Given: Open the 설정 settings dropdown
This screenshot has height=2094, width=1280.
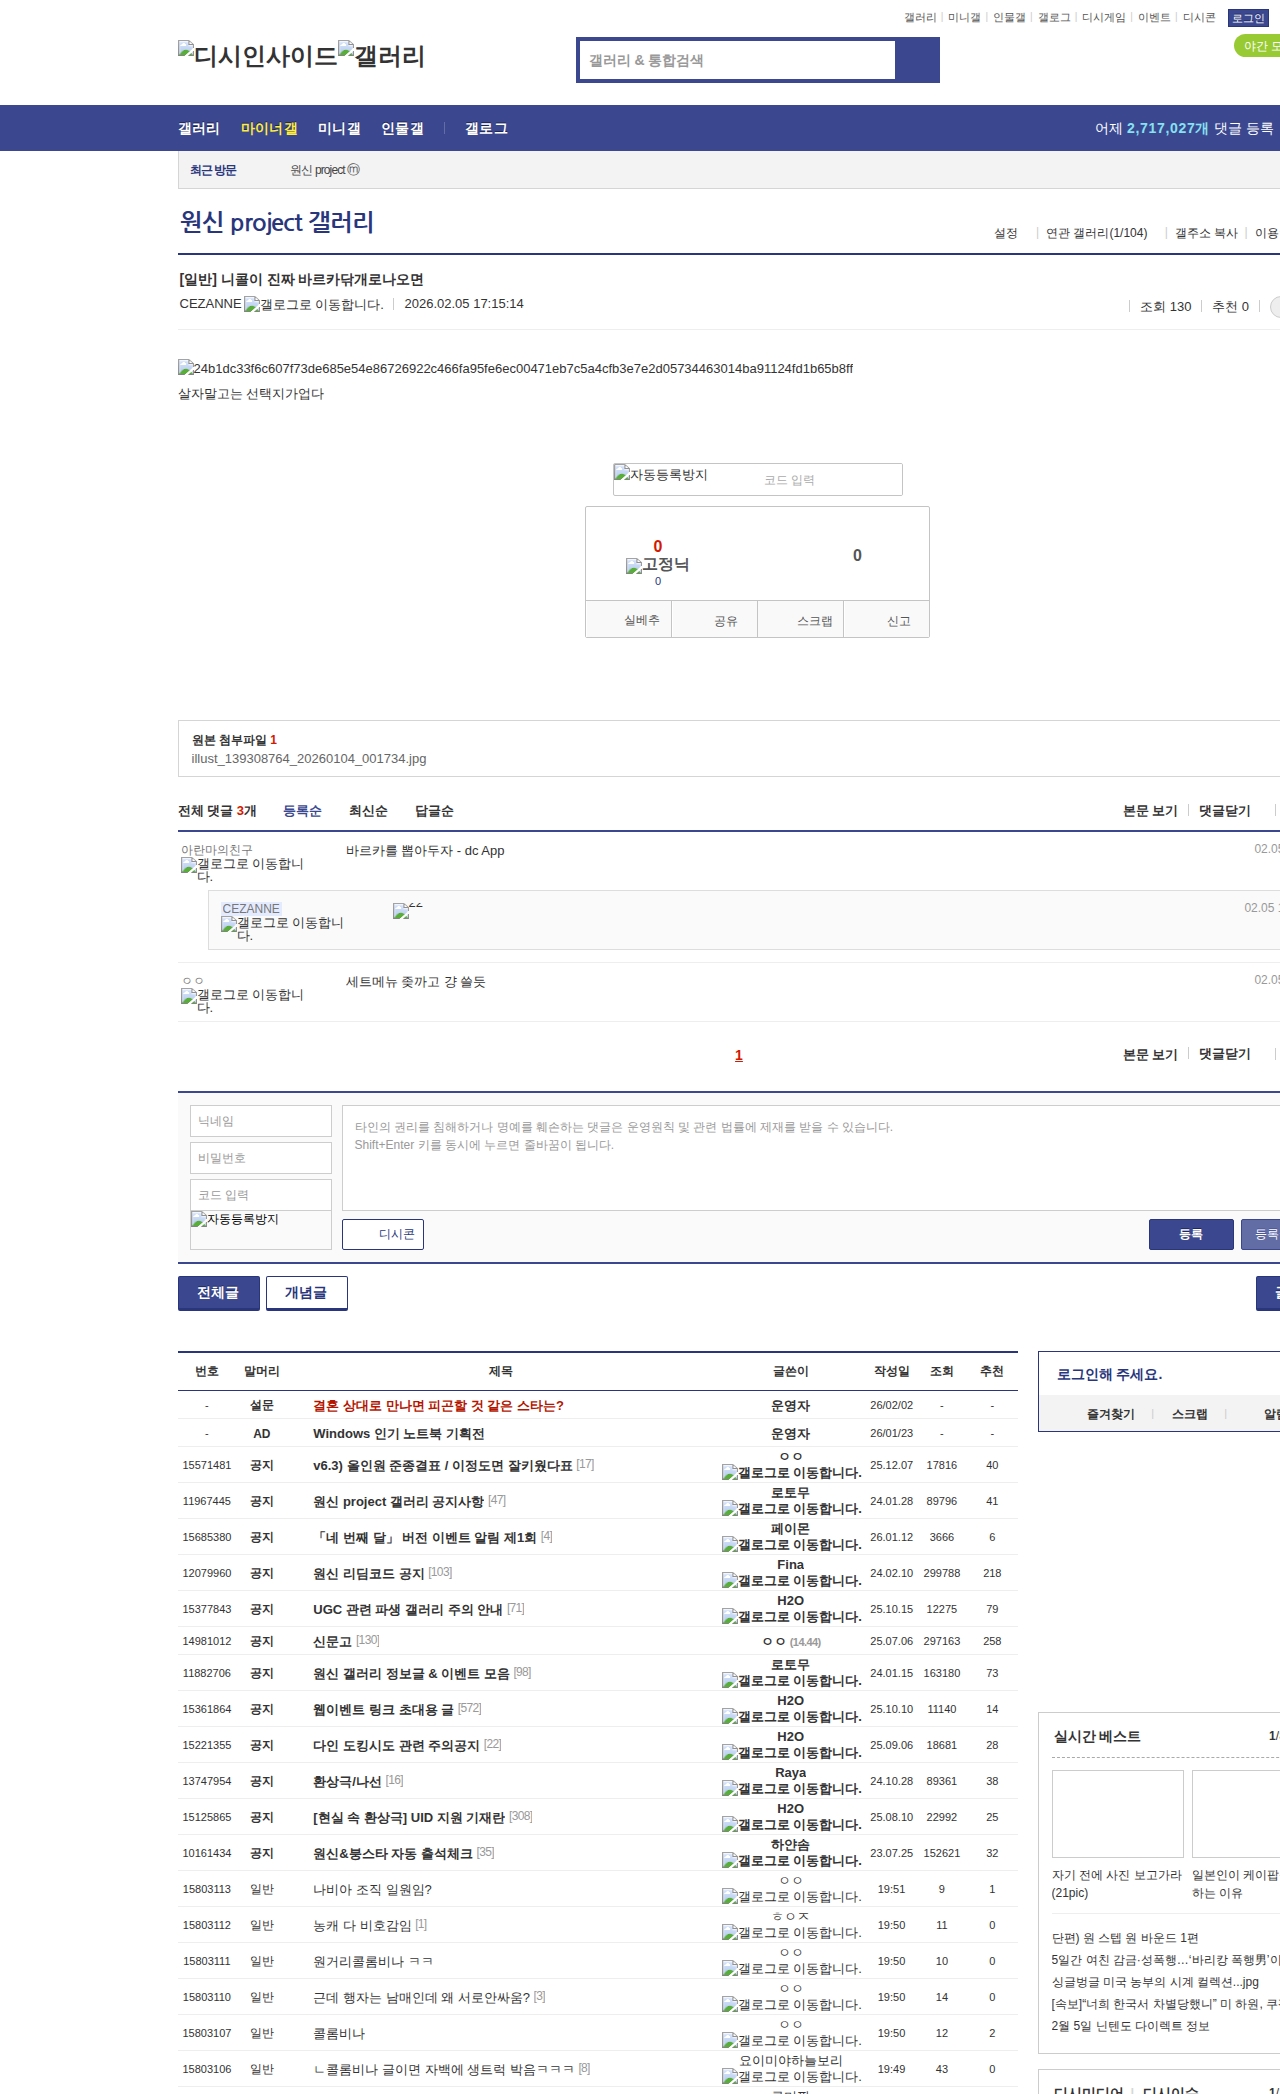Looking at the screenshot, I should click(1005, 233).
